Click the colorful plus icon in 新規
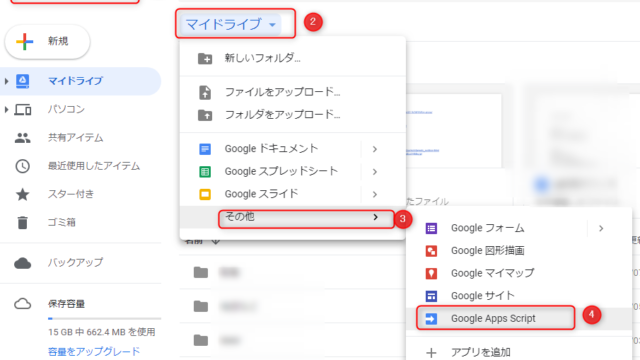 coord(24,41)
